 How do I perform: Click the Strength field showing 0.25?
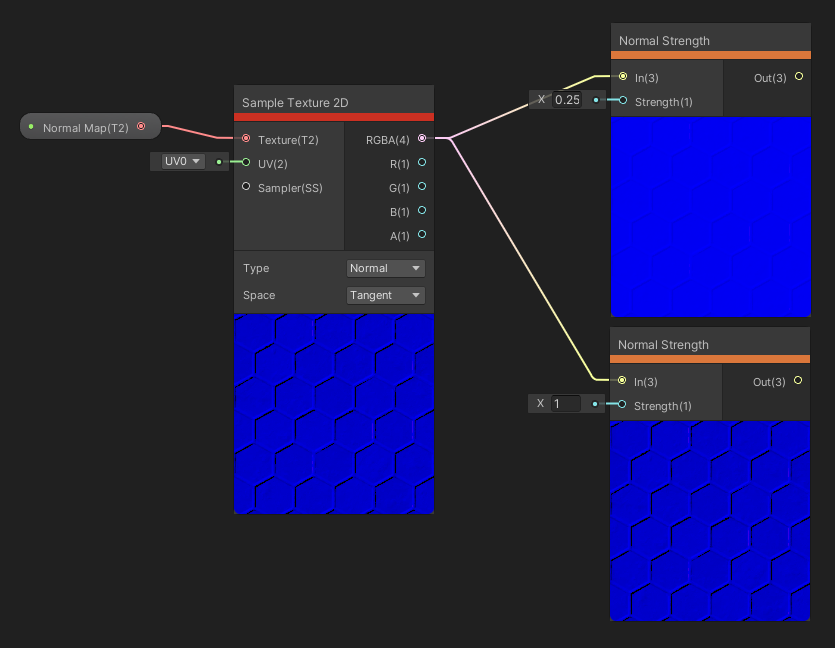[567, 99]
